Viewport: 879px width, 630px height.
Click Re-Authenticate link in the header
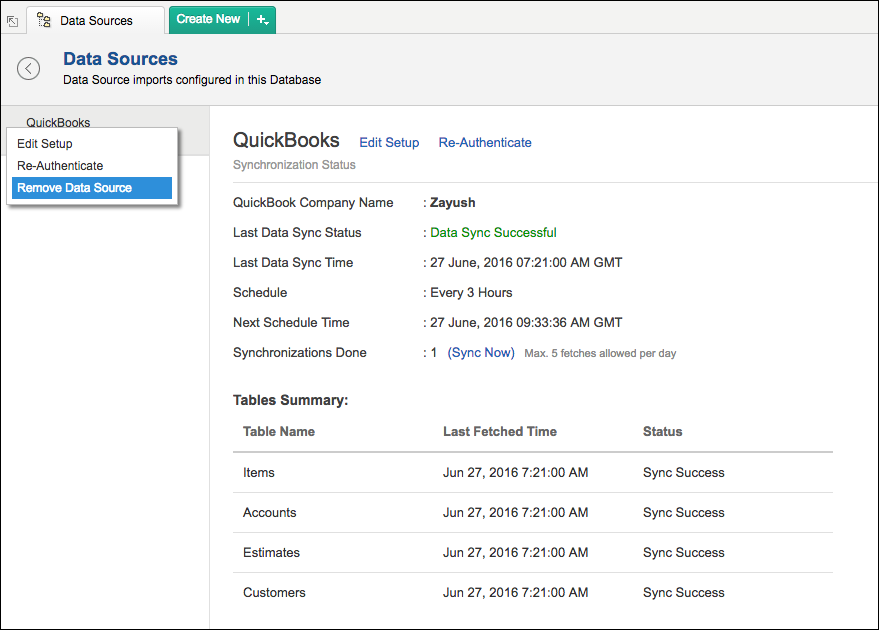pos(485,143)
